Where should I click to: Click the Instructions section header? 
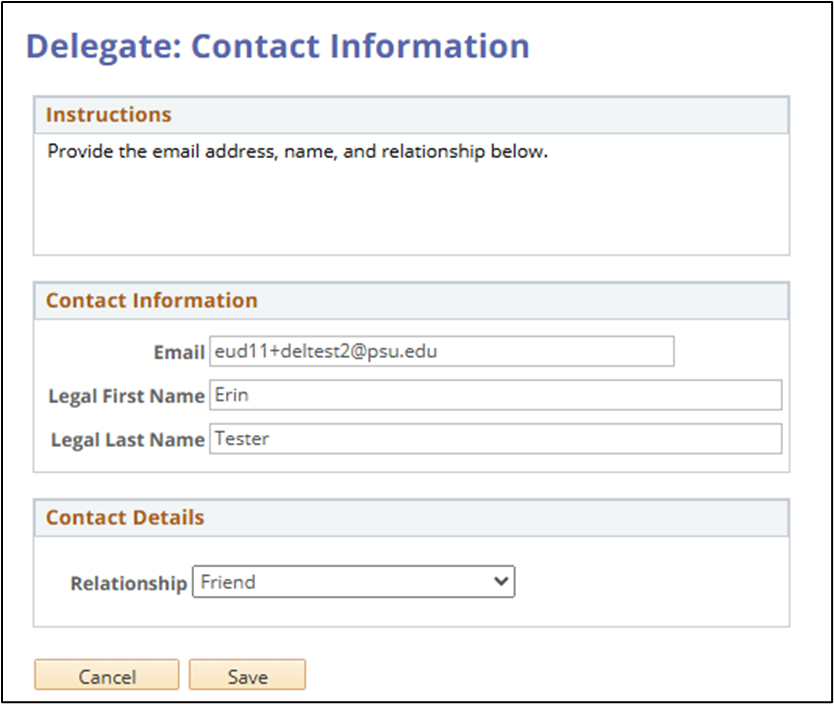[x=109, y=114]
